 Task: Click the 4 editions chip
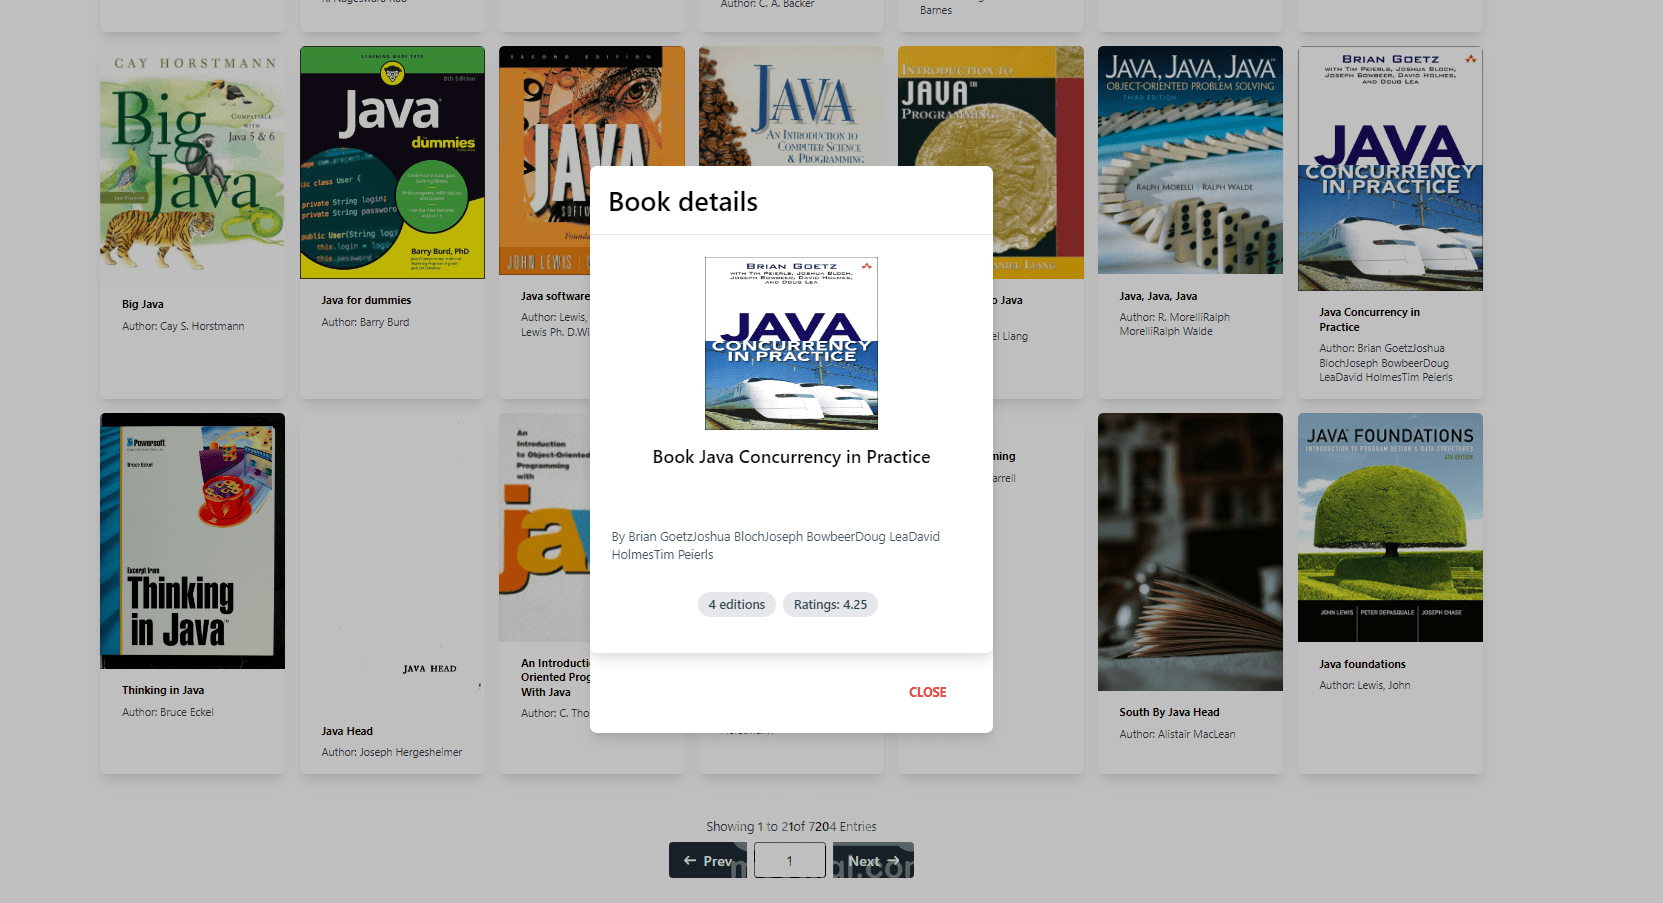[x=737, y=605]
